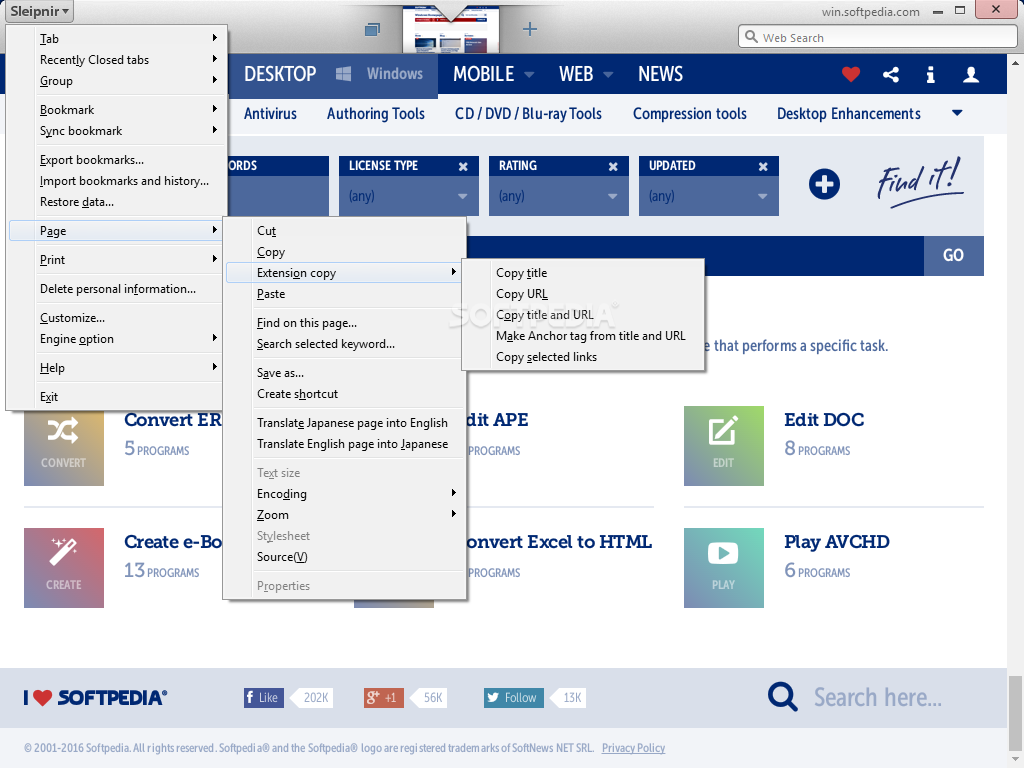This screenshot has height=768, width=1024.
Task: Open the Sleipnir main menu button
Action: point(39,11)
